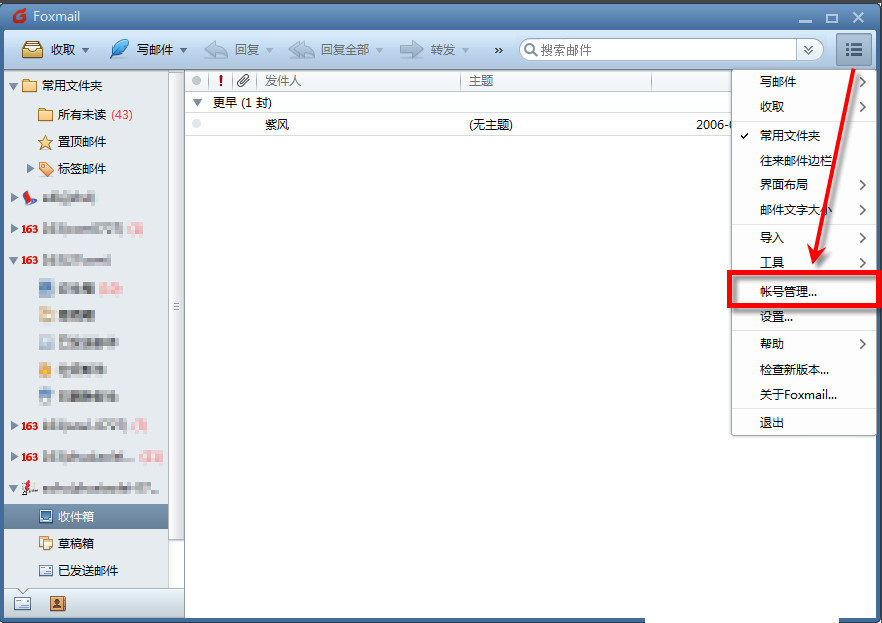The image size is (882, 623).
Task: Toggle the unread dot on 紫风's email
Action: 198,123
